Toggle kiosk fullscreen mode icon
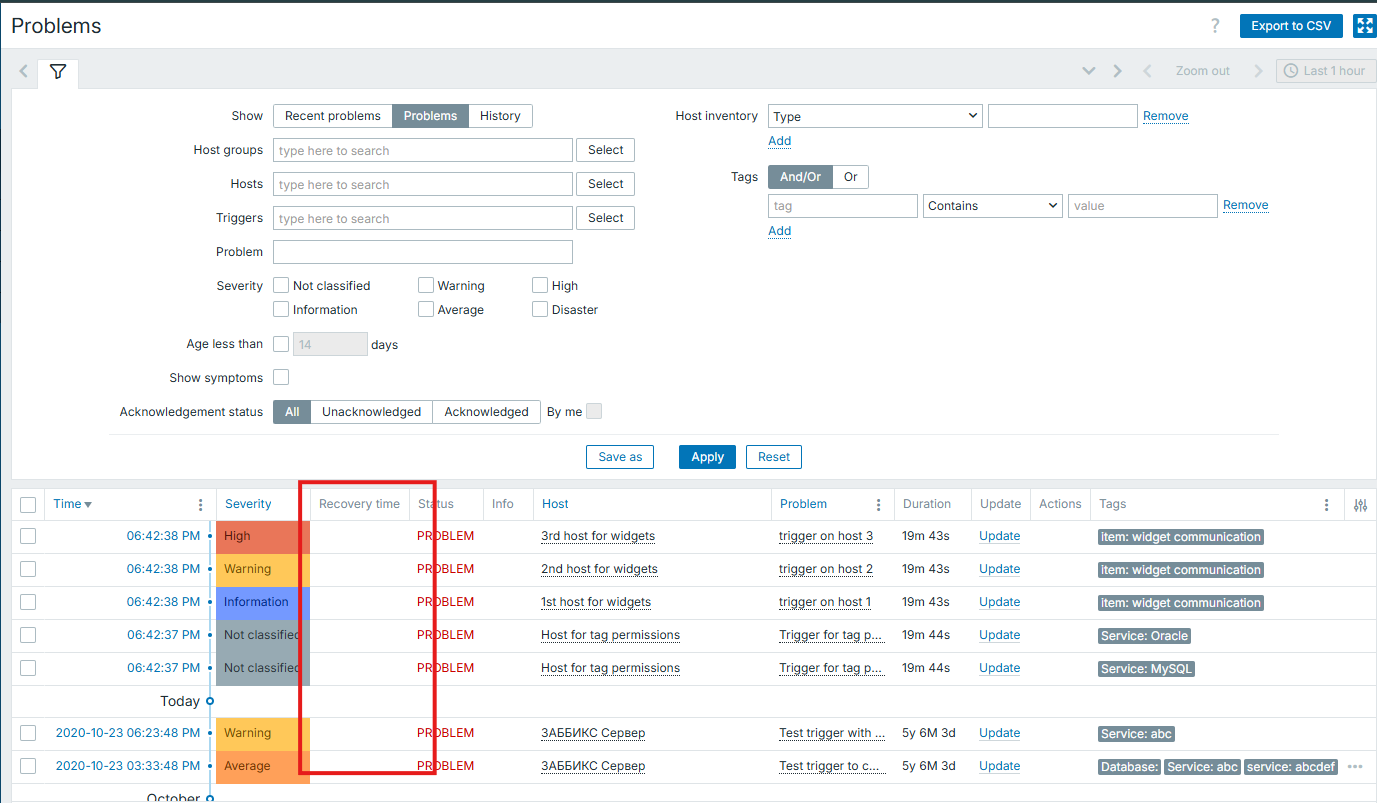This screenshot has width=1377, height=803. [x=1364, y=26]
